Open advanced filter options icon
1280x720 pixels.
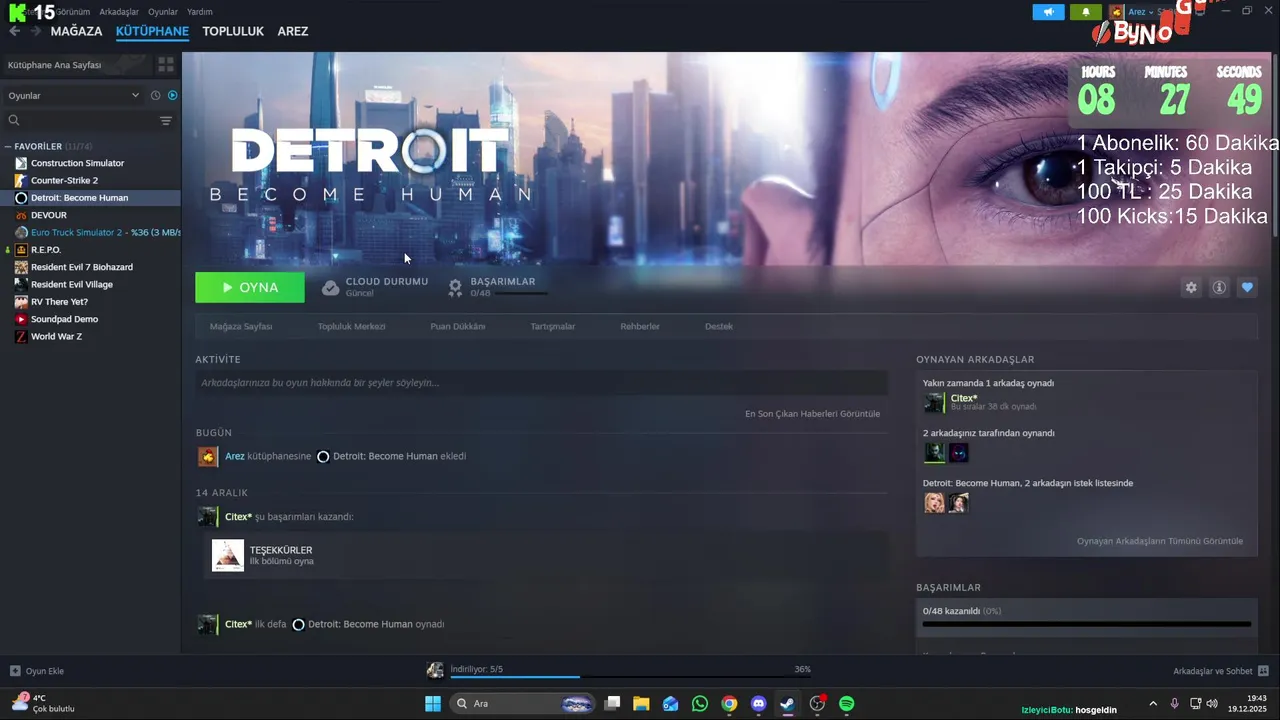pyautogui.click(x=166, y=120)
